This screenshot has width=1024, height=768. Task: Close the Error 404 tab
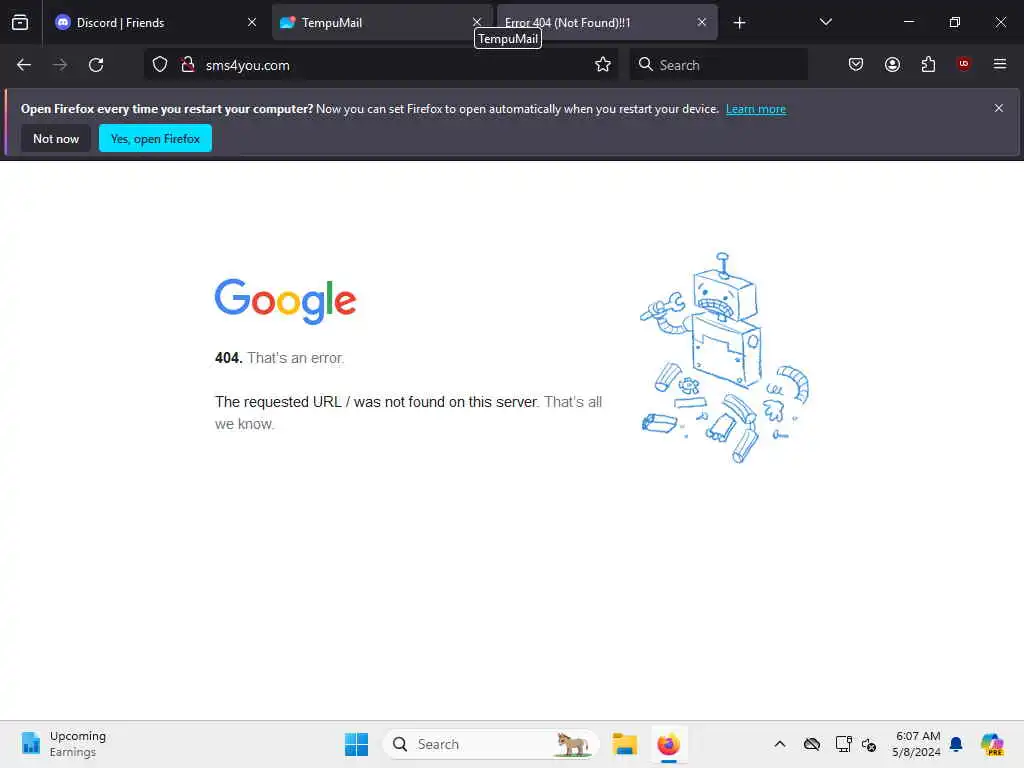702,22
